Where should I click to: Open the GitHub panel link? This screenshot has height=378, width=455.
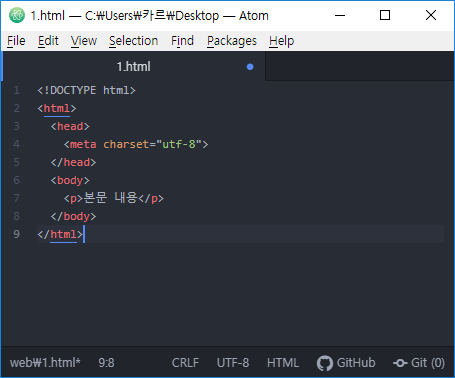[356, 362]
